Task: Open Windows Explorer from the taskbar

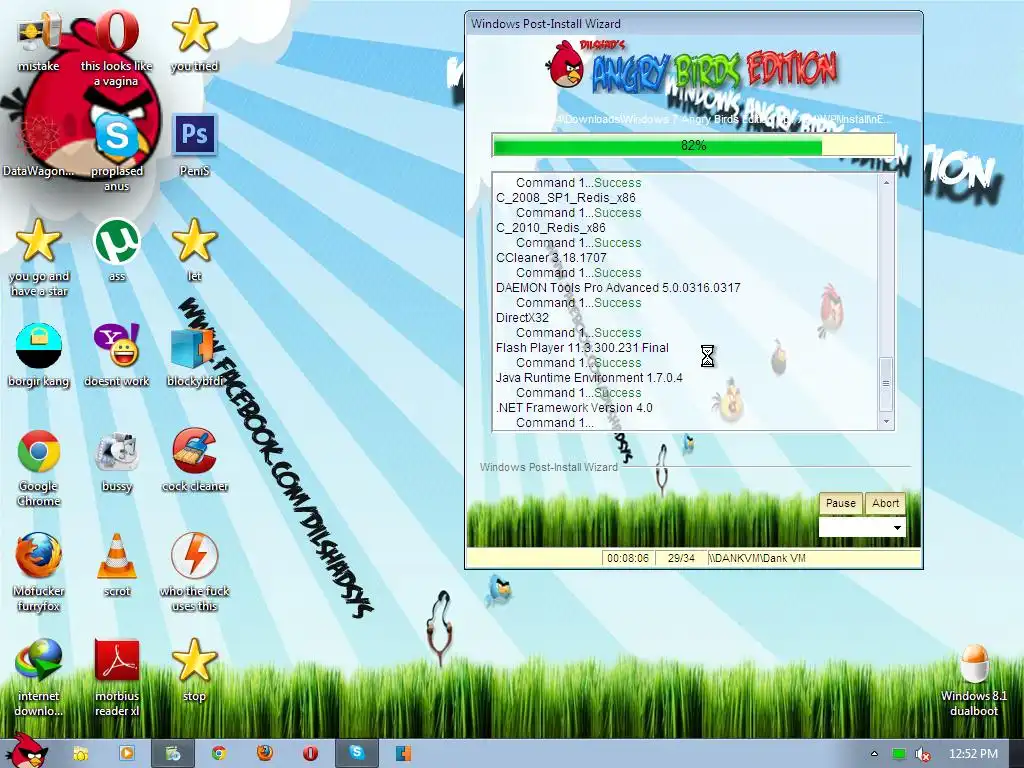Action: 81,754
